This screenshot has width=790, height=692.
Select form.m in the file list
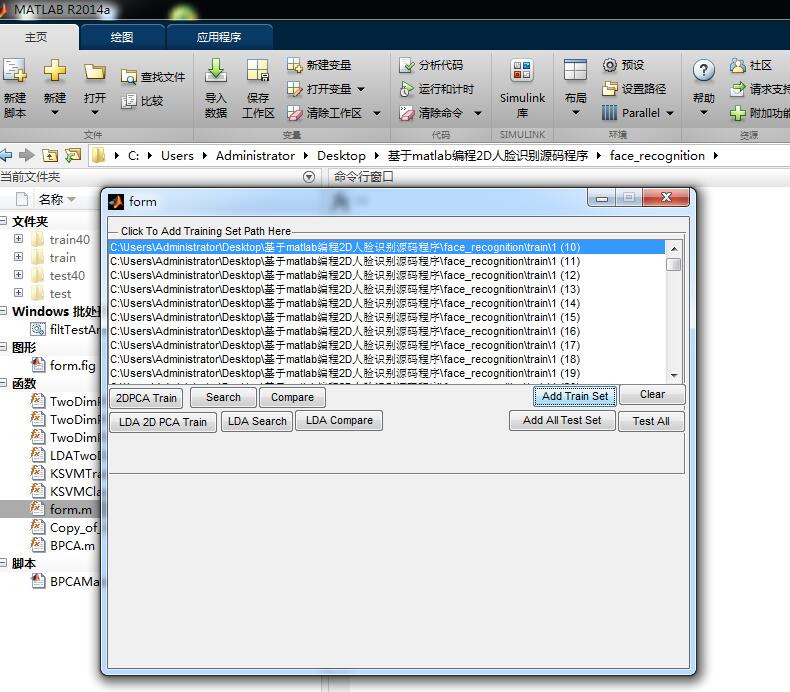pyautogui.click(x=71, y=510)
